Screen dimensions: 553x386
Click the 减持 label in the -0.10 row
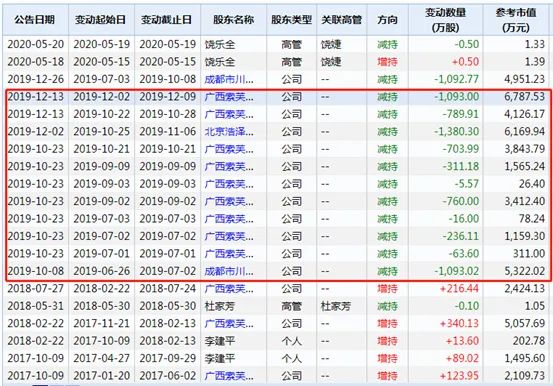[x=388, y=306]
